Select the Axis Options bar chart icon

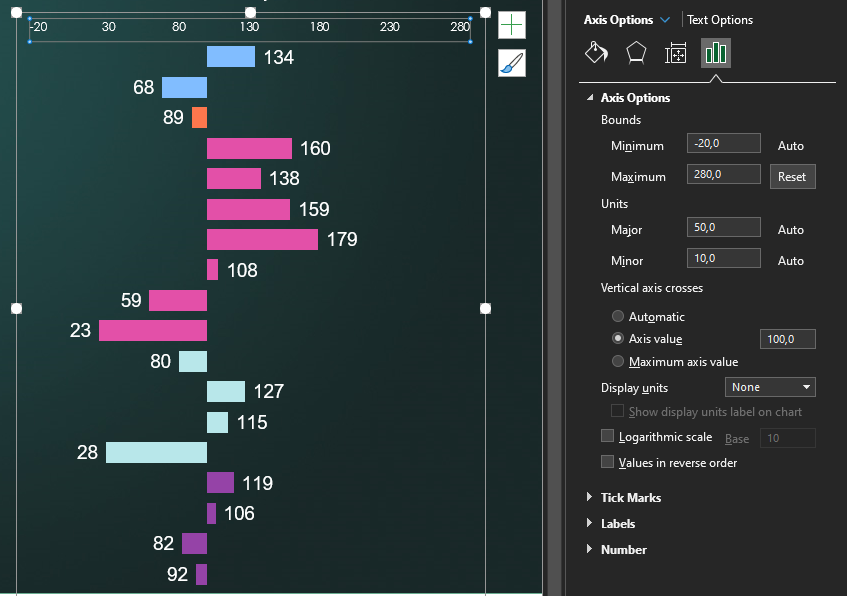pyautogui.click(x=716, y=53)
